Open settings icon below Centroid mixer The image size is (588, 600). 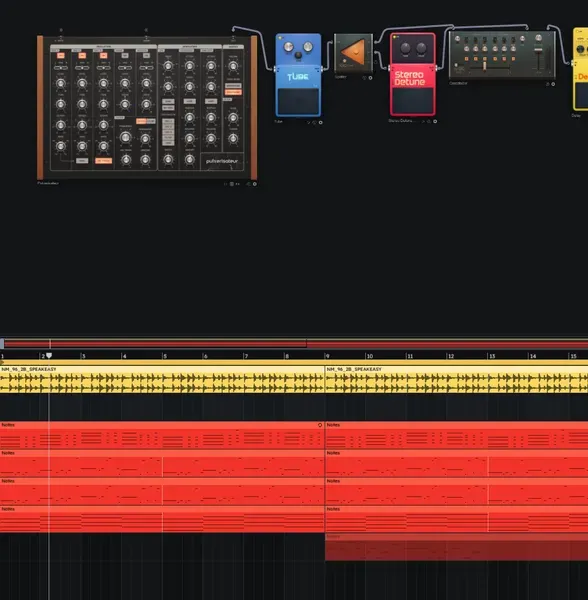tap(553, 84)
